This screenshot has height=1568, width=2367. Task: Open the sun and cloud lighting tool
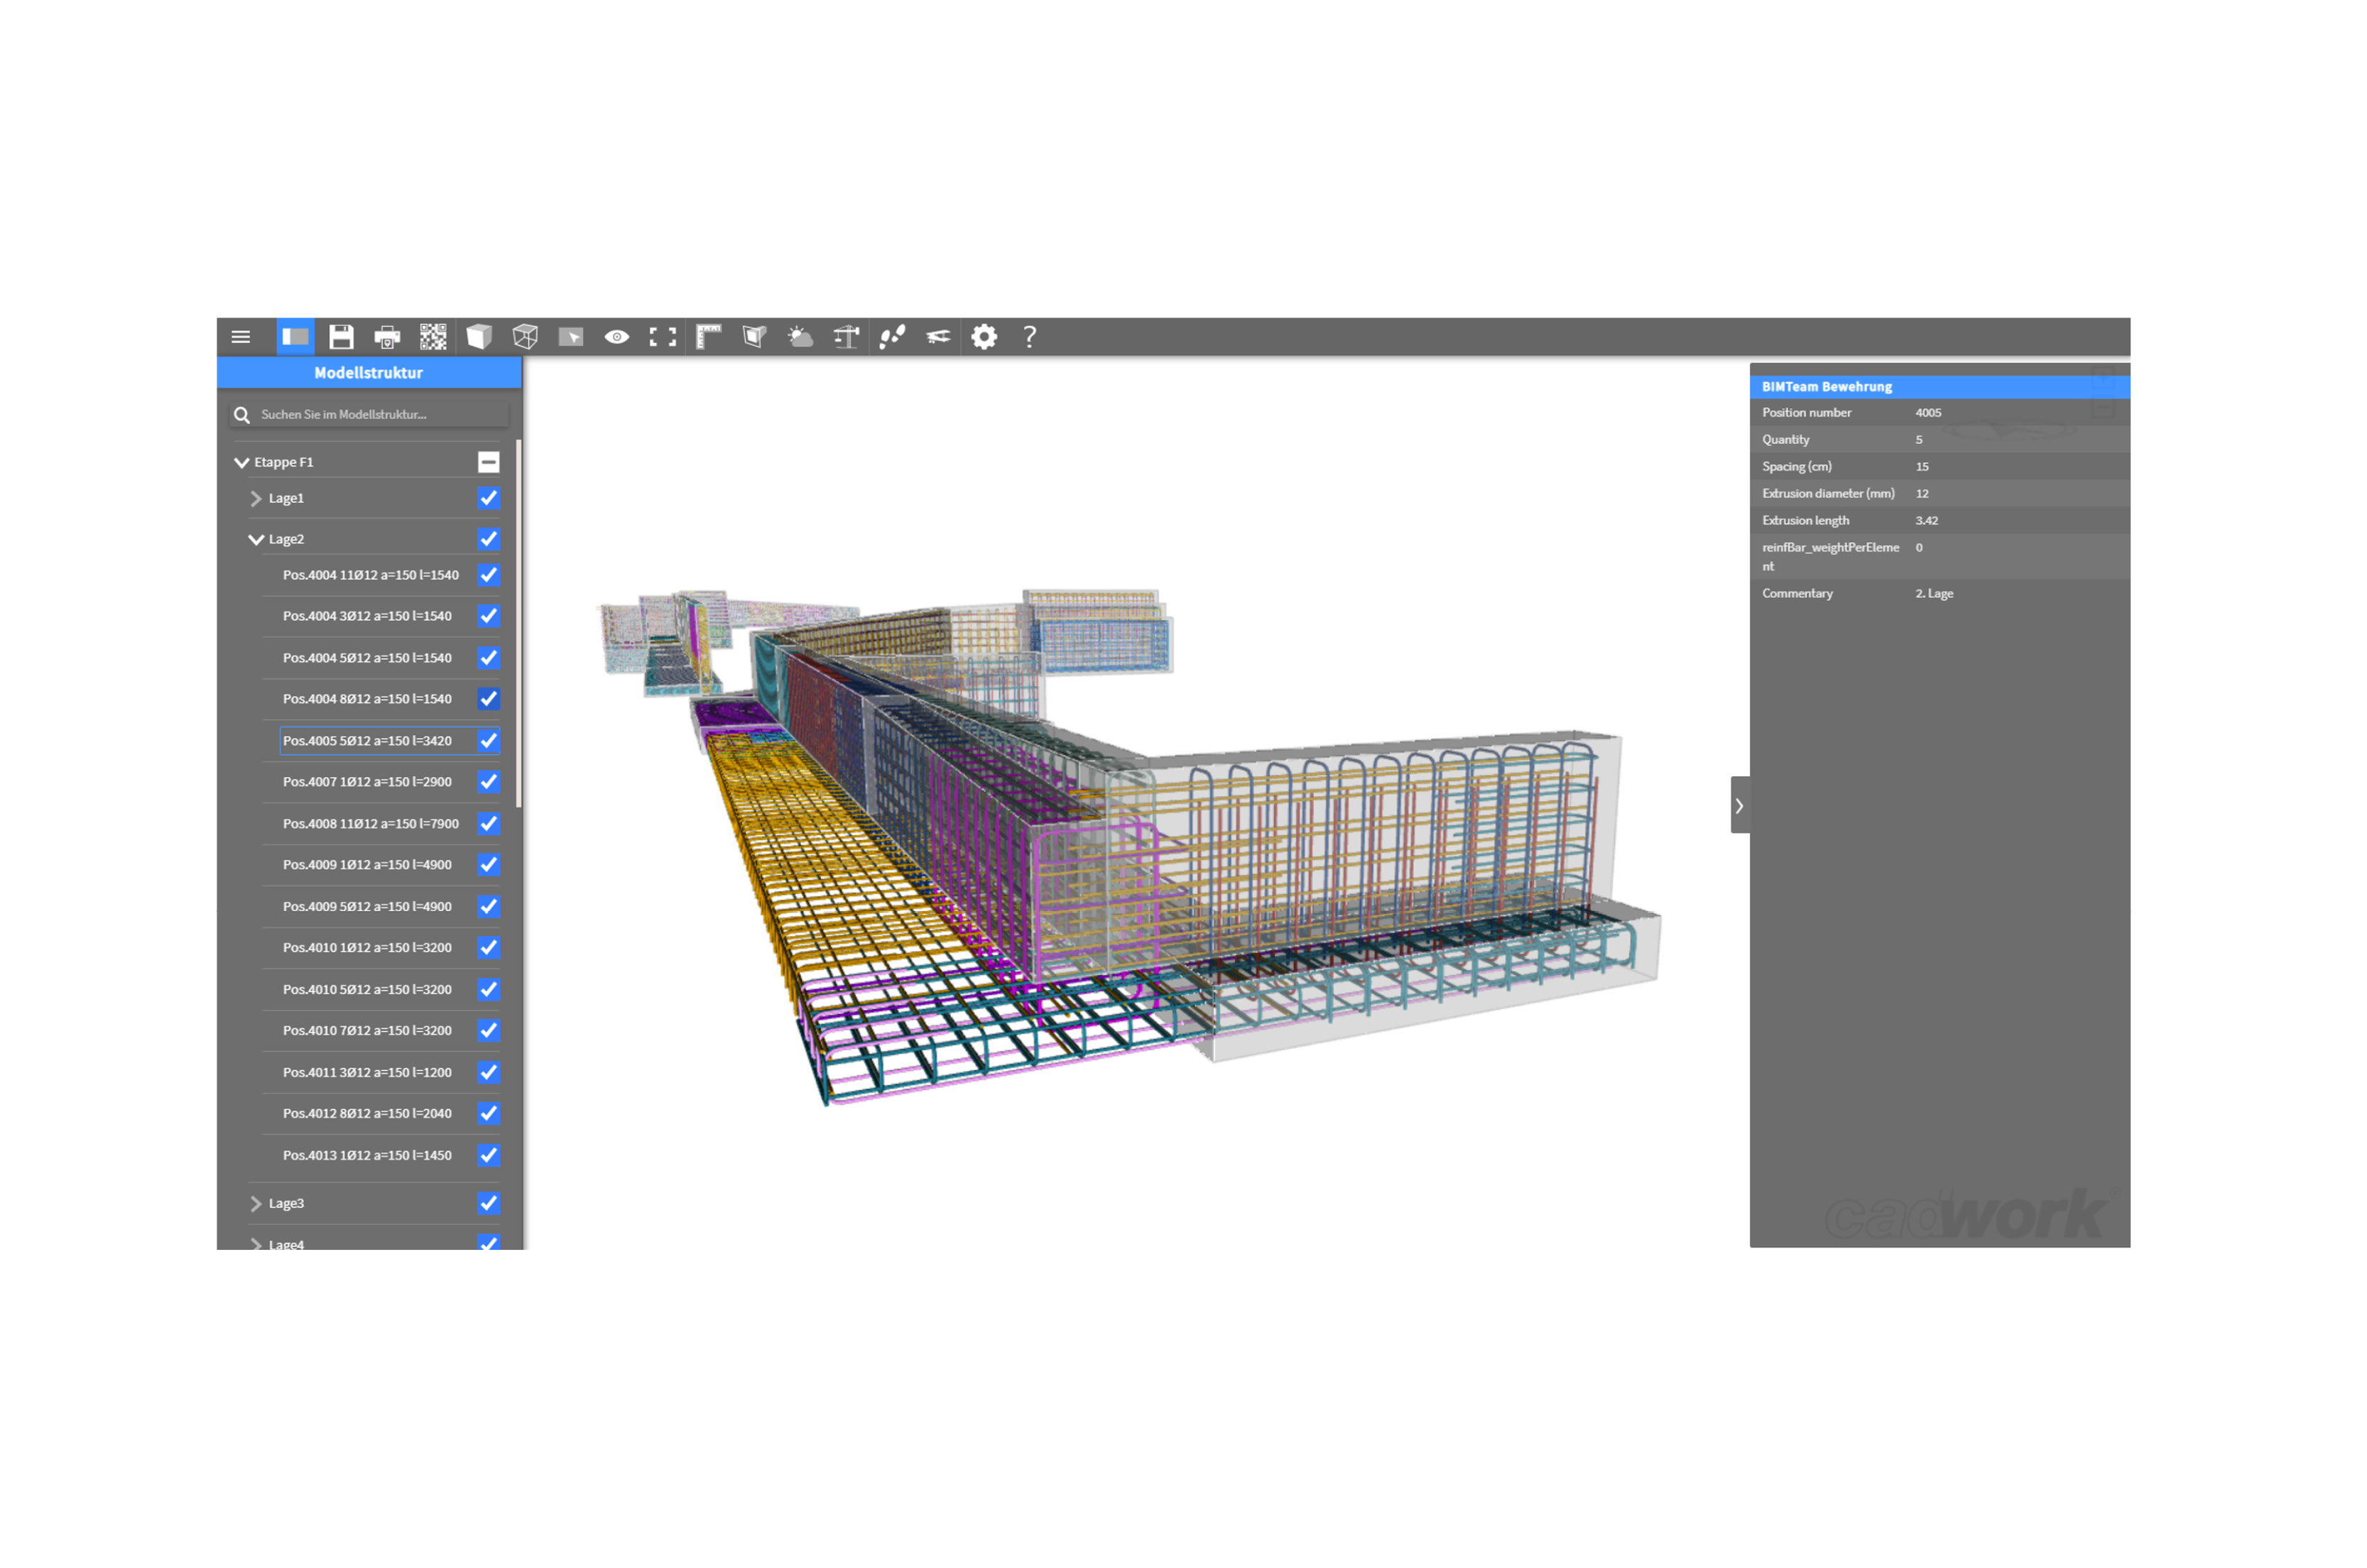click(x=800, y=337)
